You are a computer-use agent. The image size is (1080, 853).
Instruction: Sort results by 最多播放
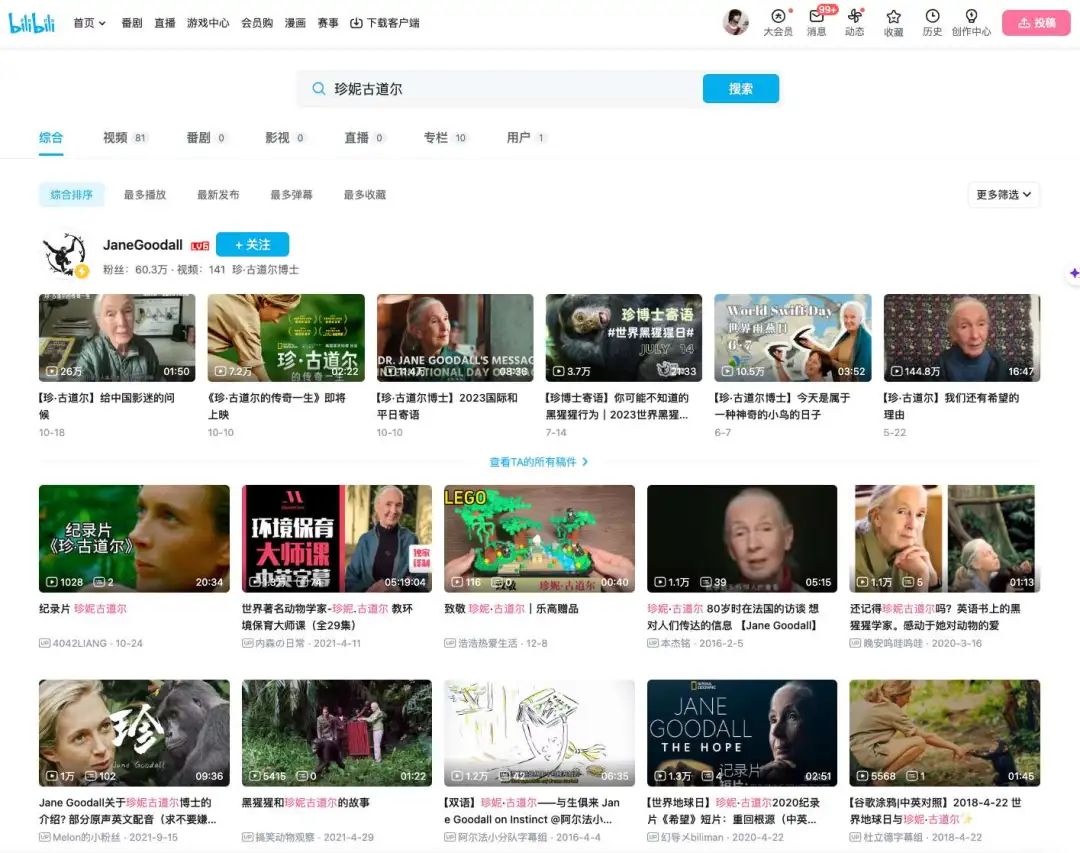pyautogui.click(x=145, y=195)
